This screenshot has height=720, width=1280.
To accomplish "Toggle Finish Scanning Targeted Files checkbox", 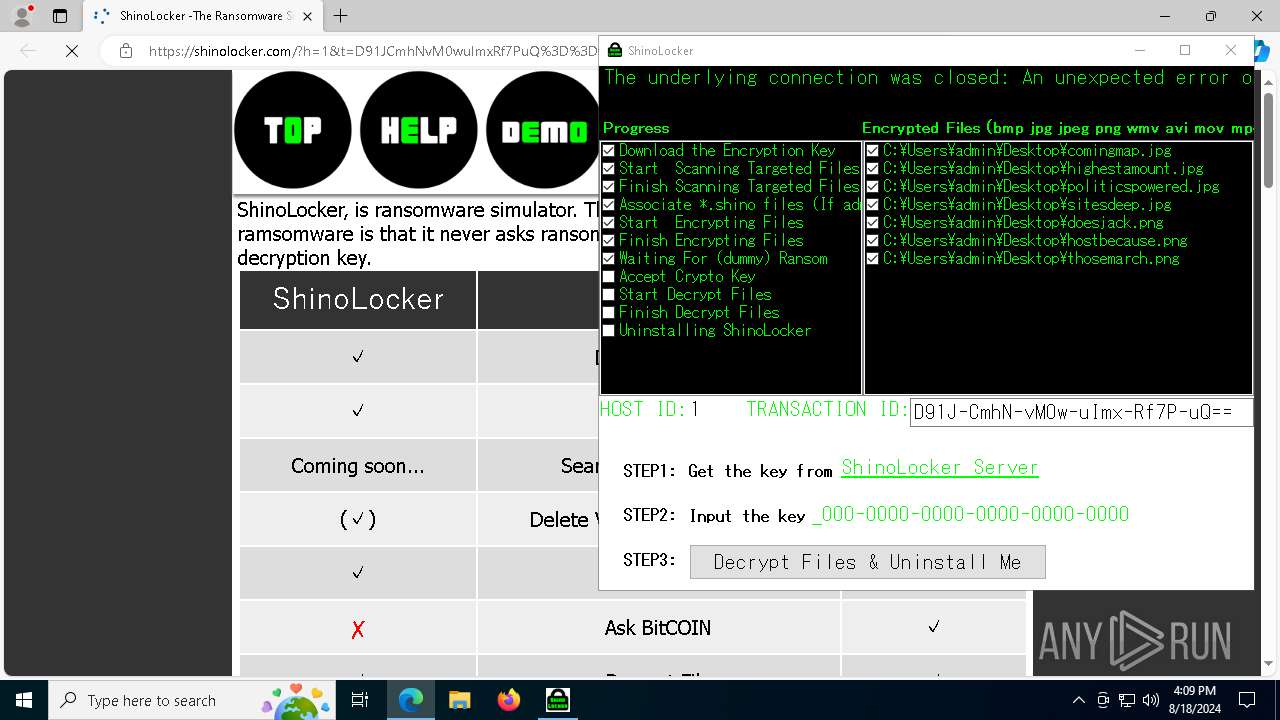I will (608, 186).
